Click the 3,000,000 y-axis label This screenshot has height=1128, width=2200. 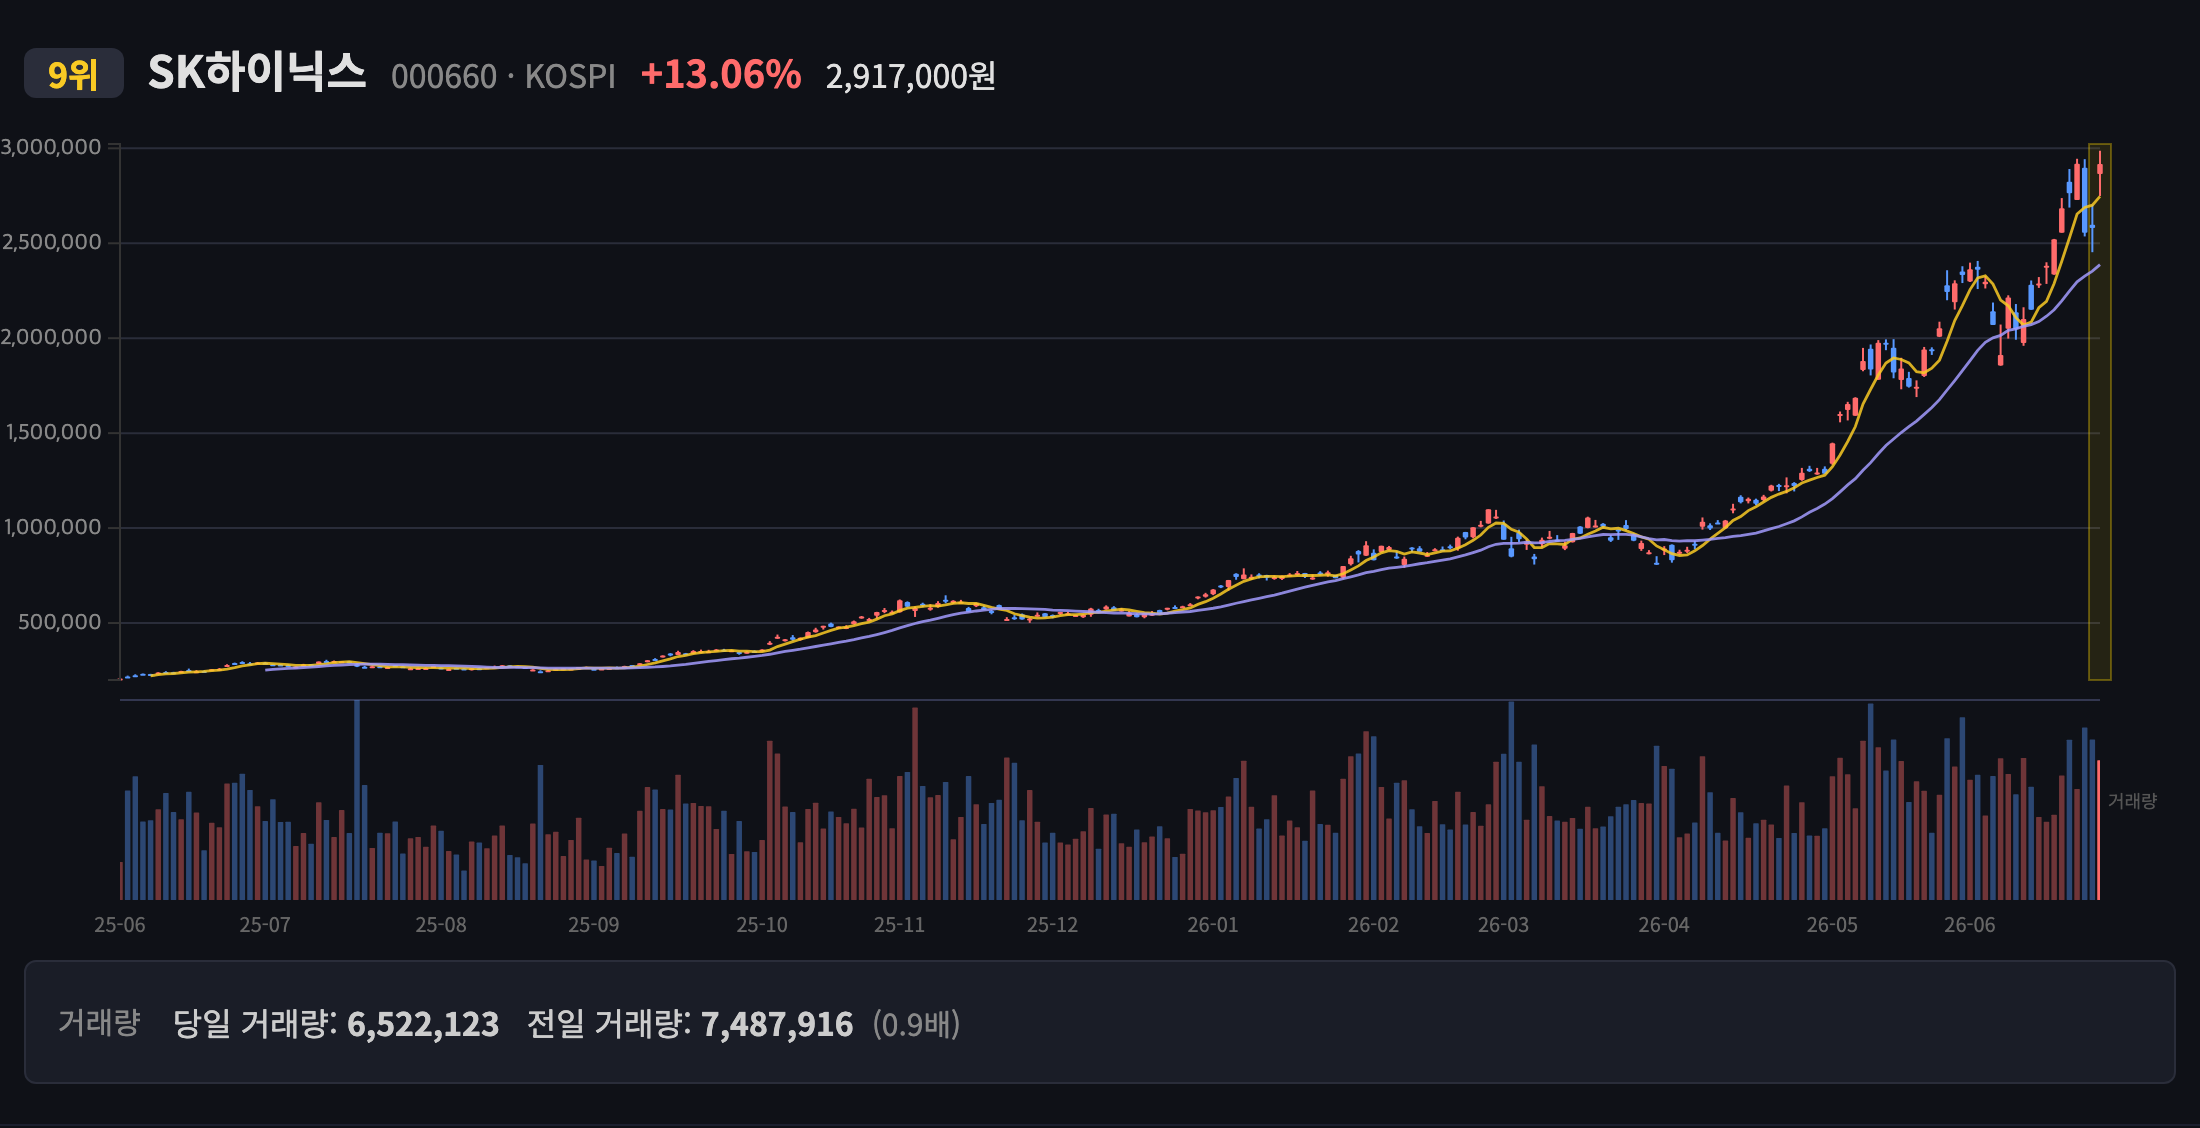click(51, 147)
